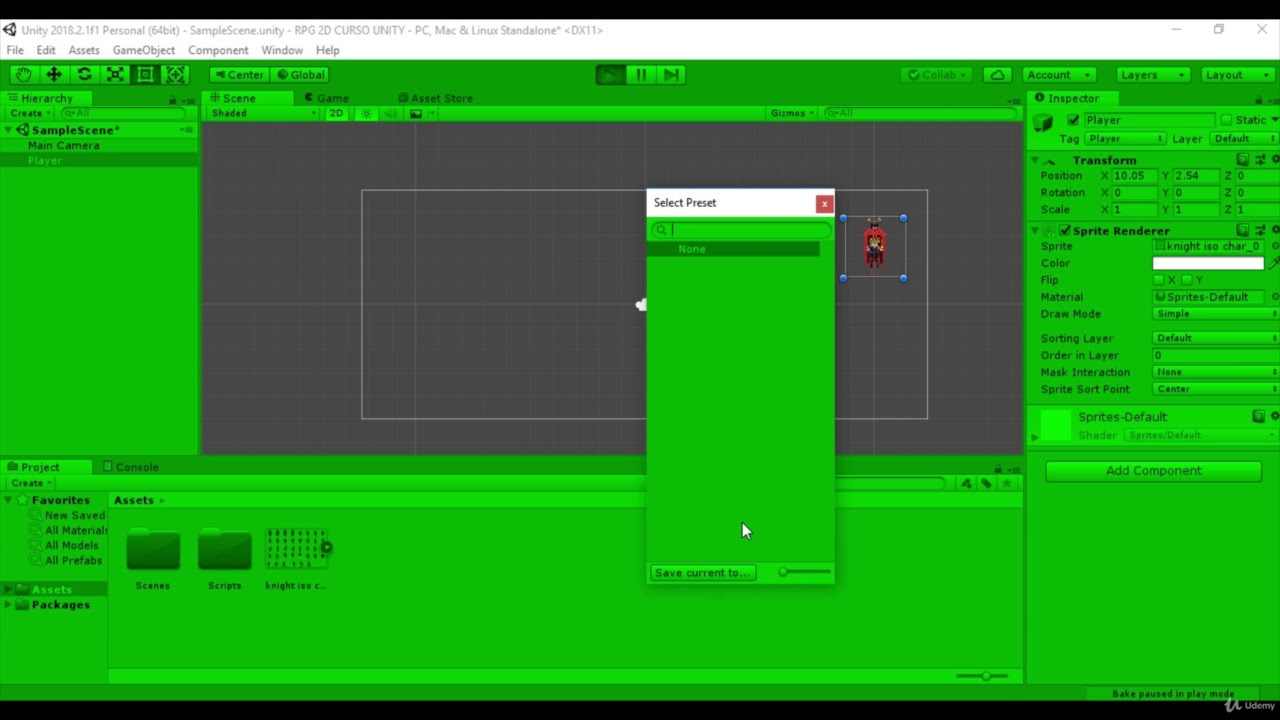Open the Shaded draw mode dropdown

point(264,113)
